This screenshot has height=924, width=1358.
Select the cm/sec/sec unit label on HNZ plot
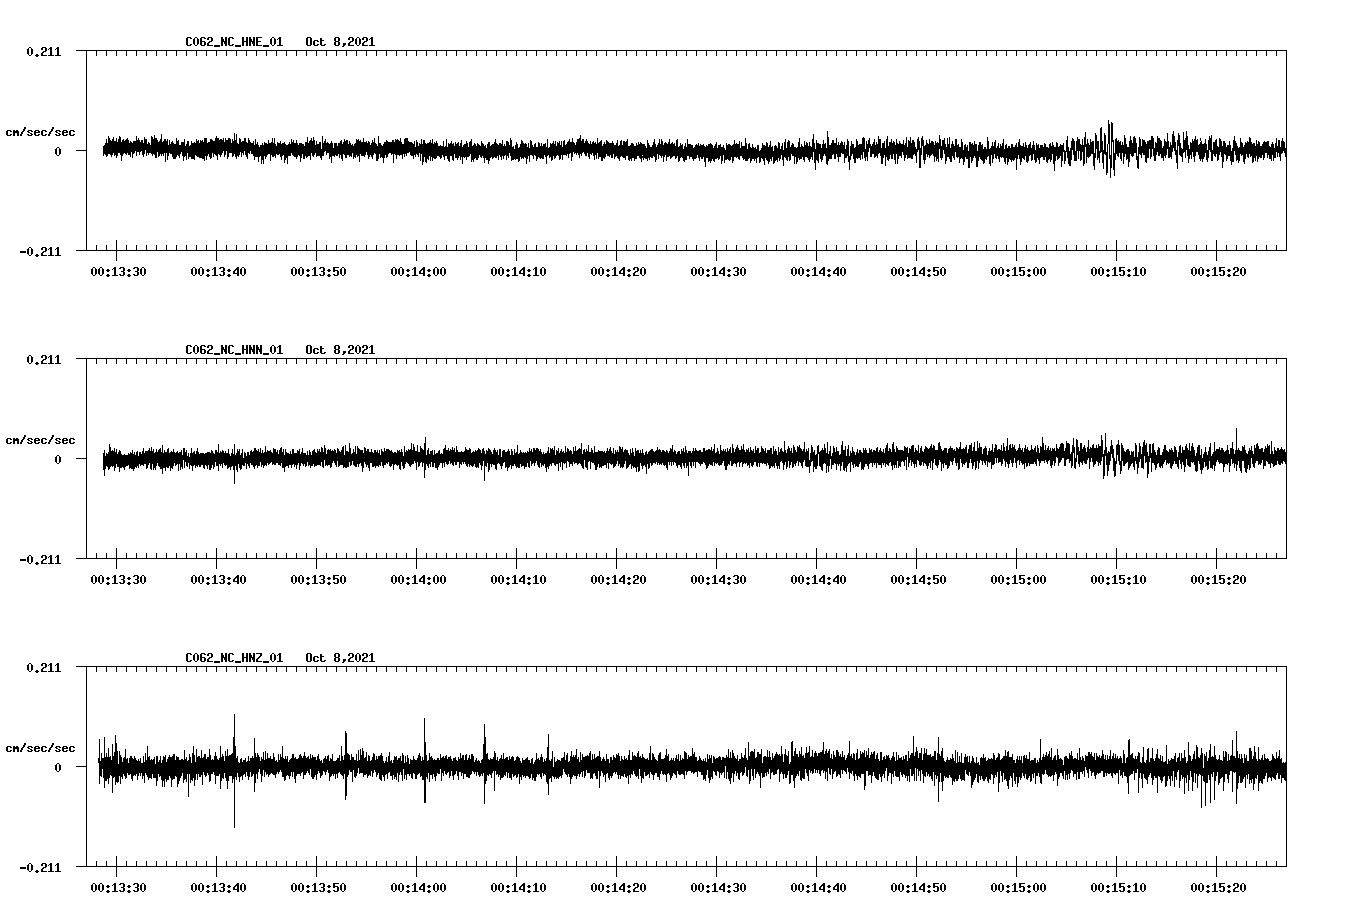(40, 748)
